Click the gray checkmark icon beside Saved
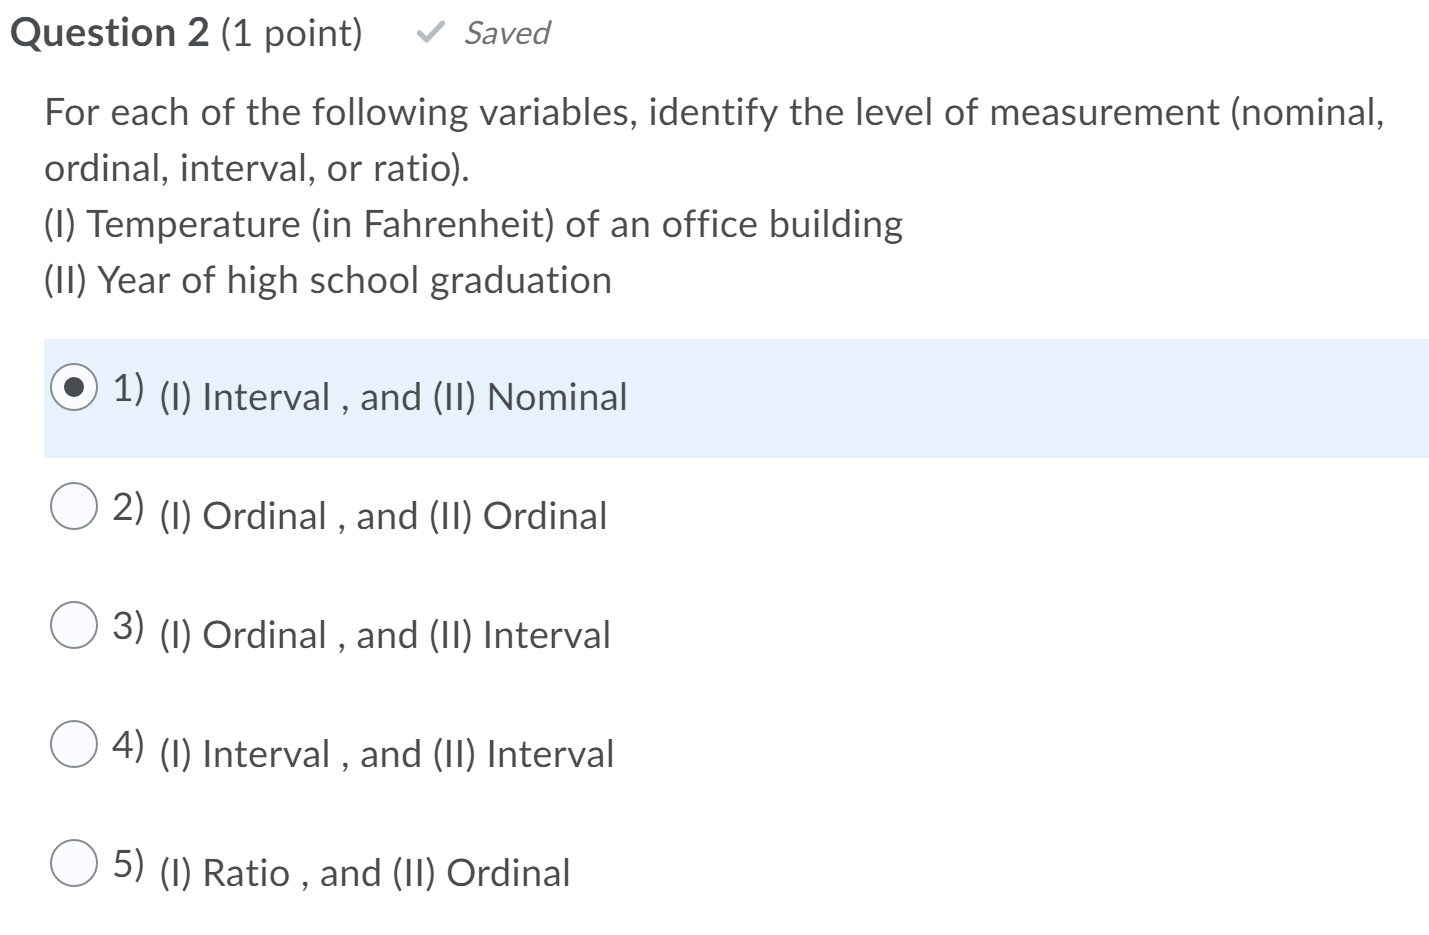The image size is (1429, 935). (x=432, y=33)
